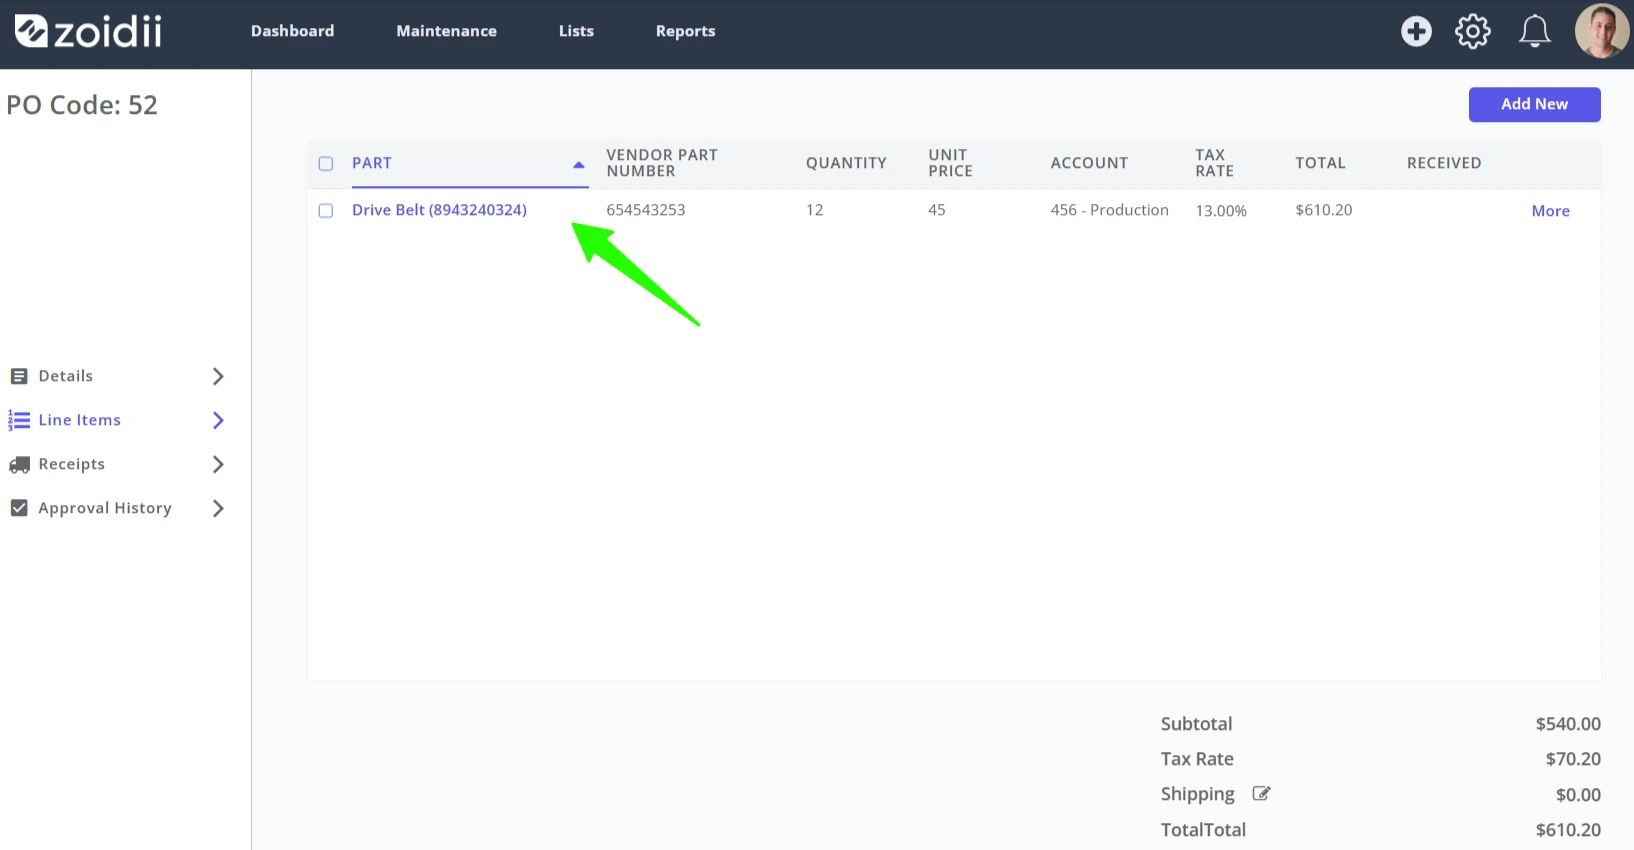Click the QUANTITY column header
The height and width of the screenshot is (850, 1634).
pos(846,163)
